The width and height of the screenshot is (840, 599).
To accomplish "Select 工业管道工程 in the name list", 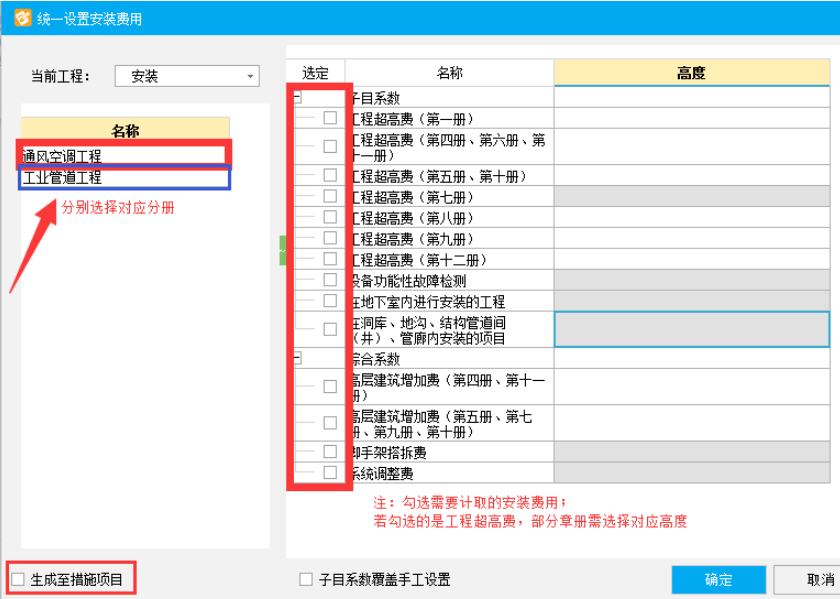I will click(x=124, y=177).
